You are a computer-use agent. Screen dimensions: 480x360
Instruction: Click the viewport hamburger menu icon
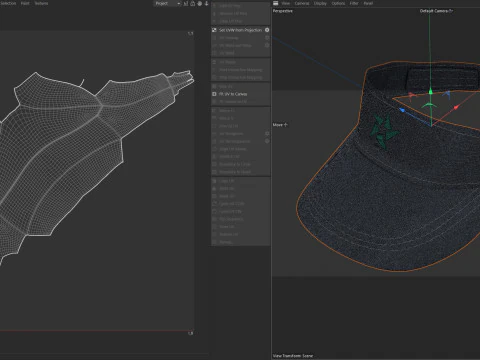(x=276, y=3)
